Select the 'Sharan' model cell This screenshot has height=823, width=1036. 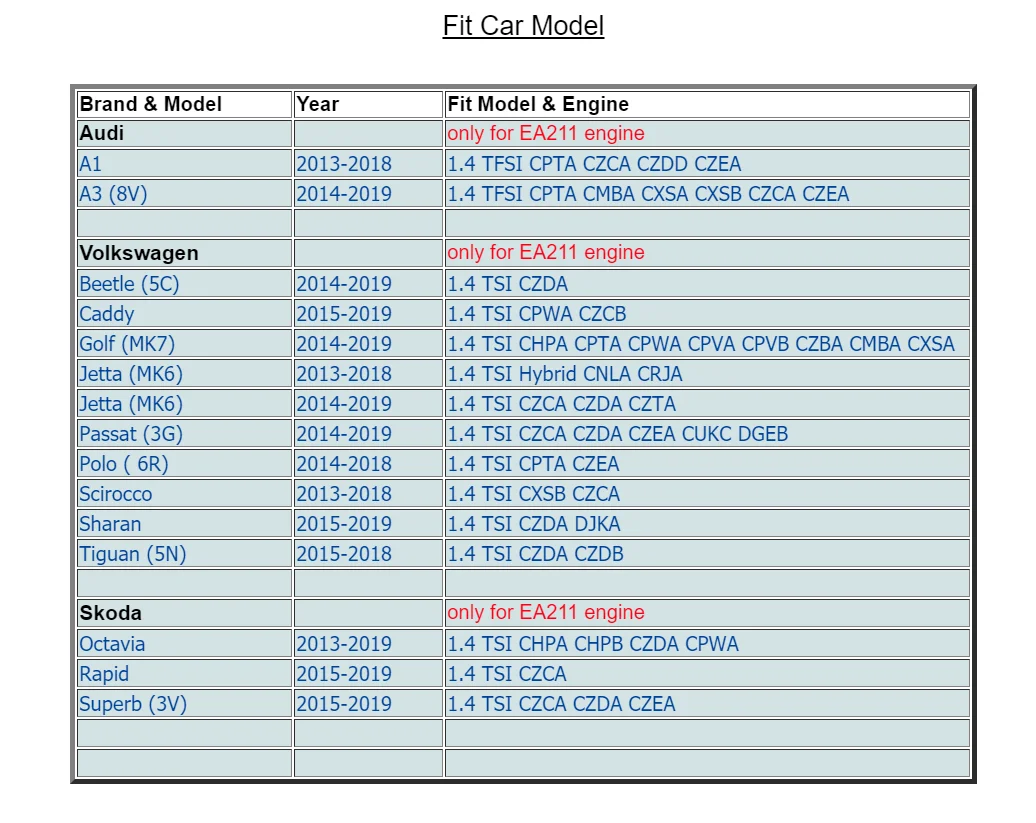point(184,524)
